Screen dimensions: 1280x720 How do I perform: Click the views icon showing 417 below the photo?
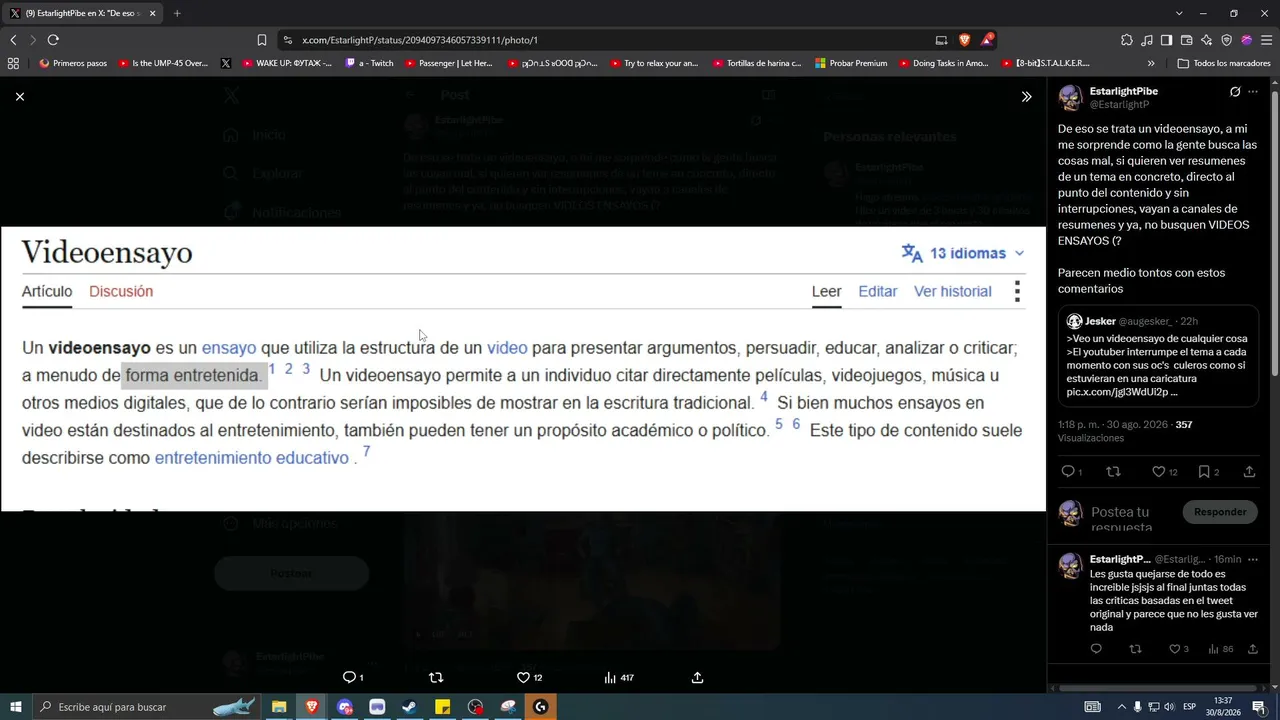619,677
